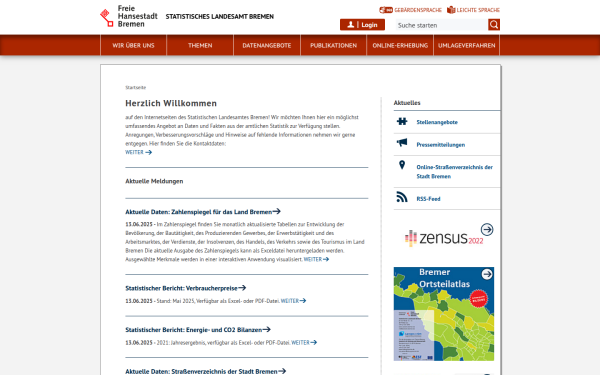The image size is (600, 375).
Task: Open the RSS-Feed link
Action: tap(428, 199)
